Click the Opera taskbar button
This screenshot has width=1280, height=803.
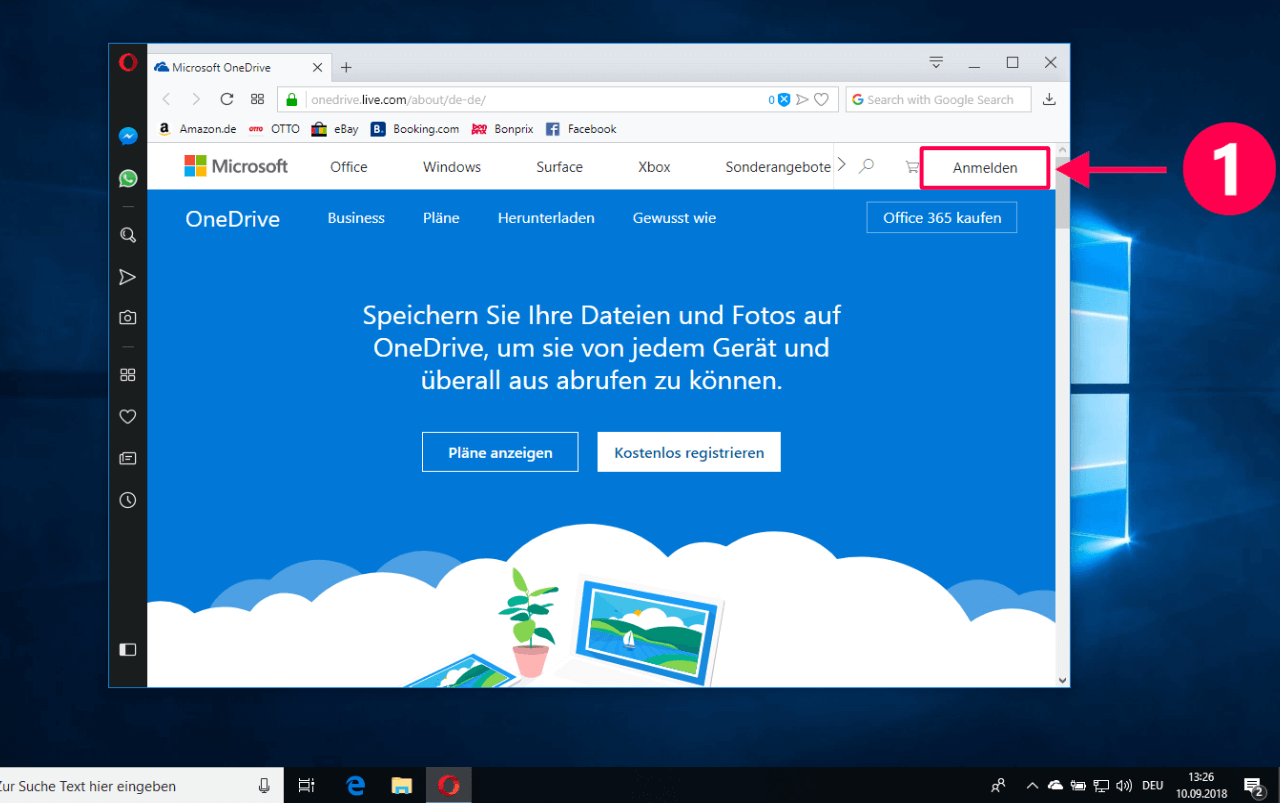449,786
